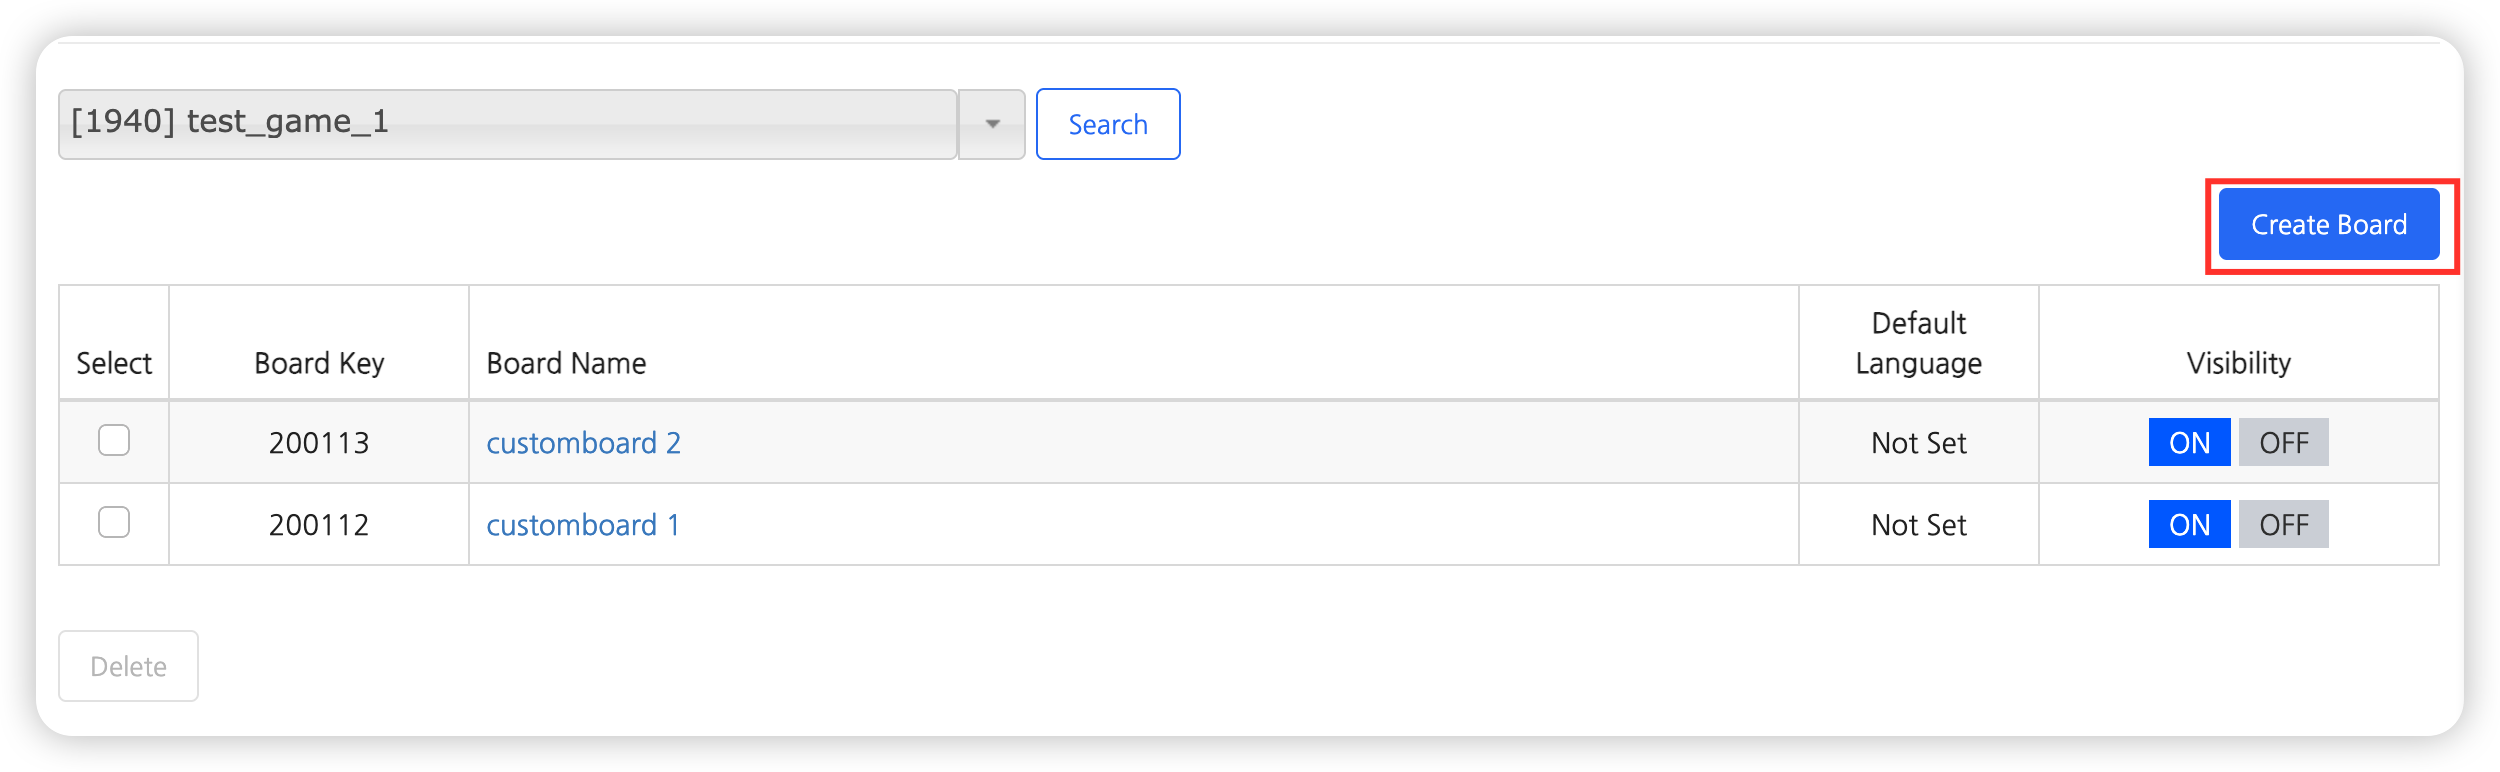The width and height of the screenshot is (2500, 772).
Task: Click the board key 200113 cell
Action: point(319,443)
